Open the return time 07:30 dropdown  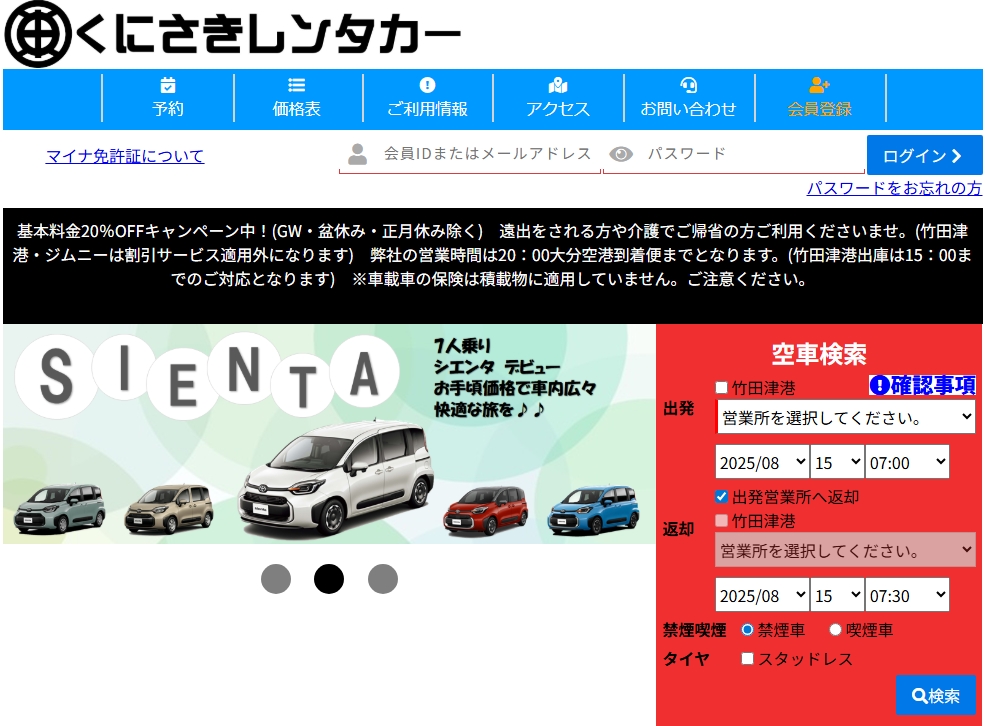(907, 595)
